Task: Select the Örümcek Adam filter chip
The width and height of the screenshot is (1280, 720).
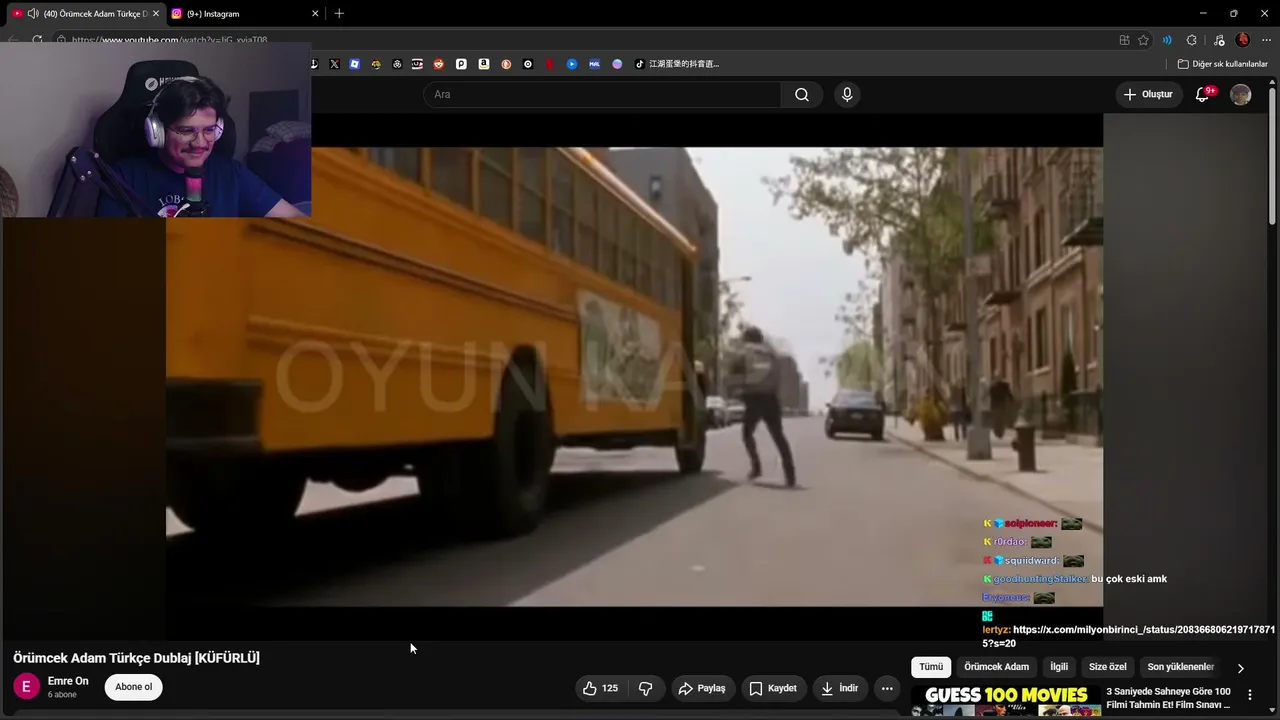Action: point(996,667)
